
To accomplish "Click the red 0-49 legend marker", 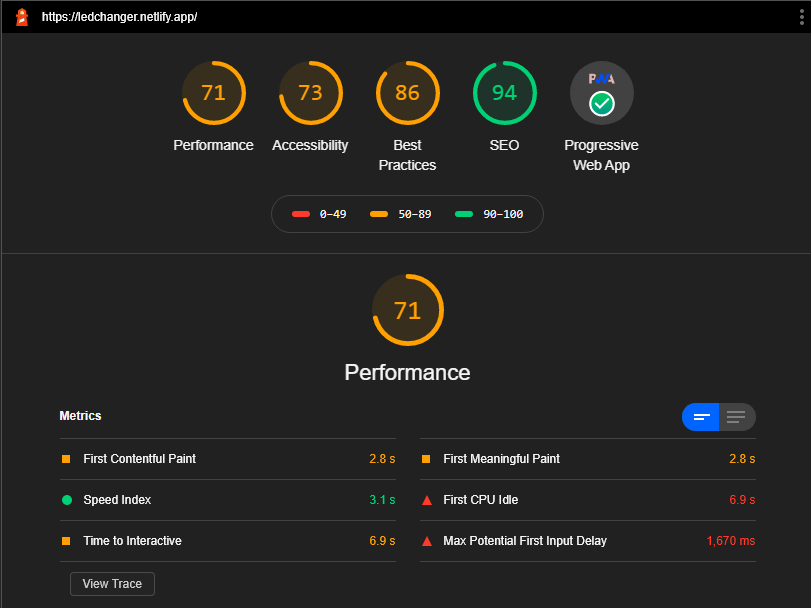I will 301,214.
